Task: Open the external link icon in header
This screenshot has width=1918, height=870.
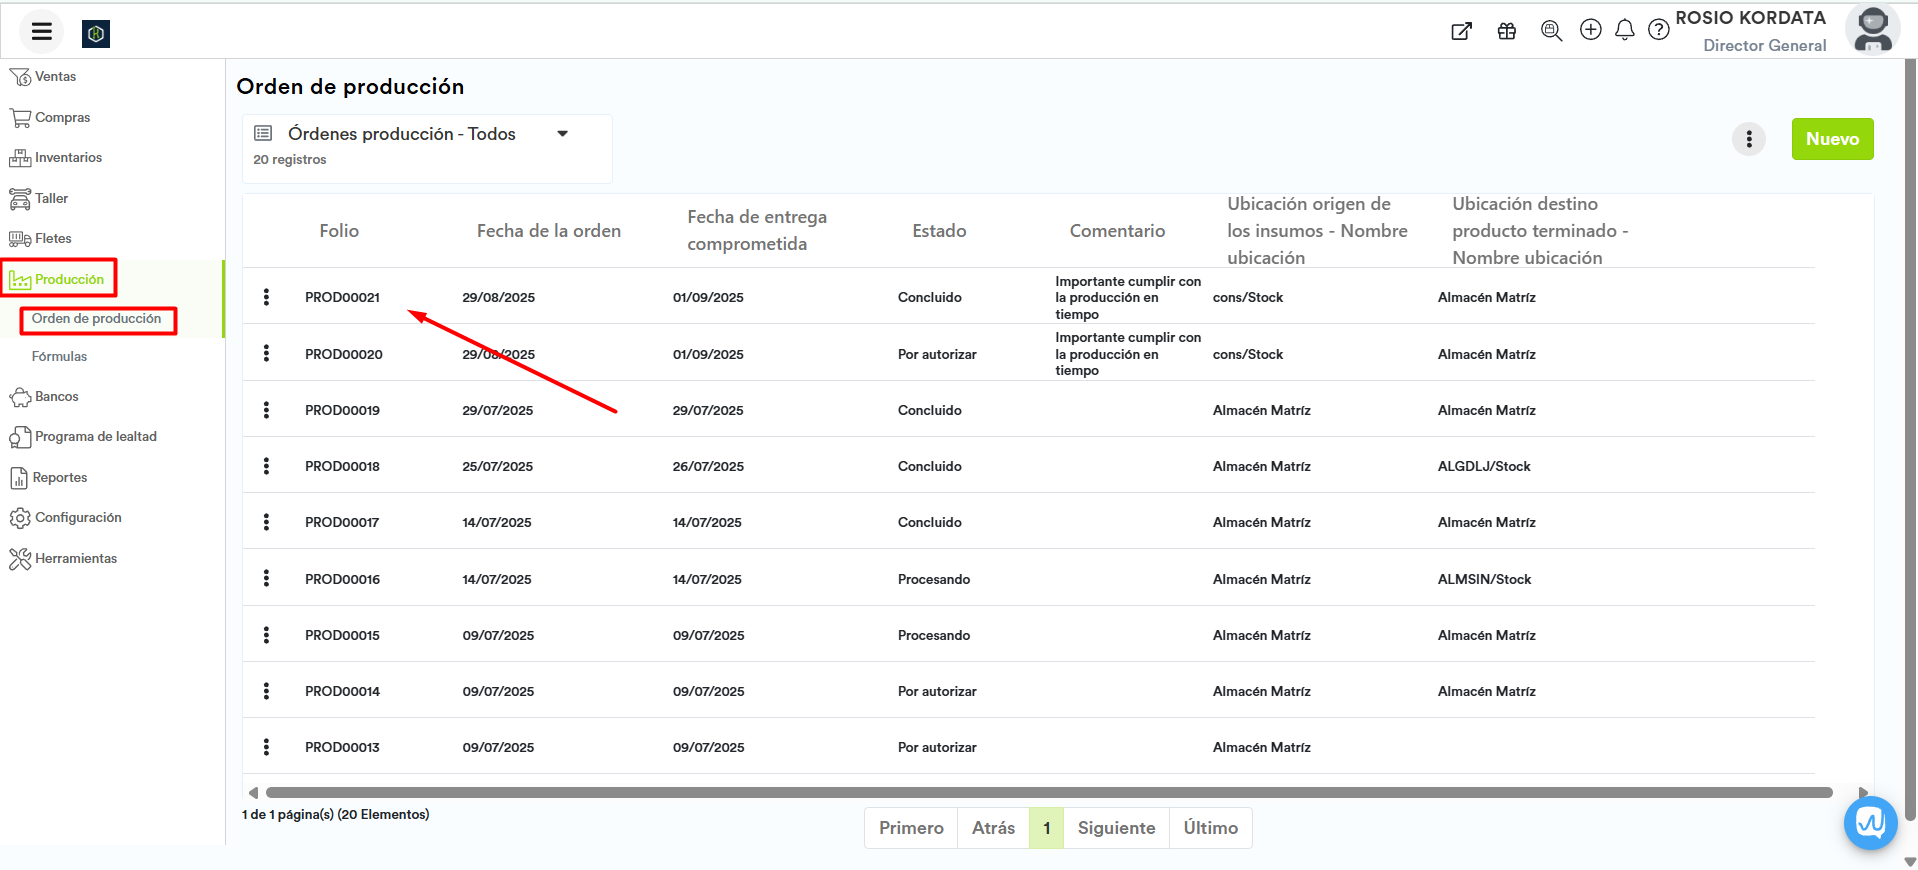Action: (x=1461, y=31)
